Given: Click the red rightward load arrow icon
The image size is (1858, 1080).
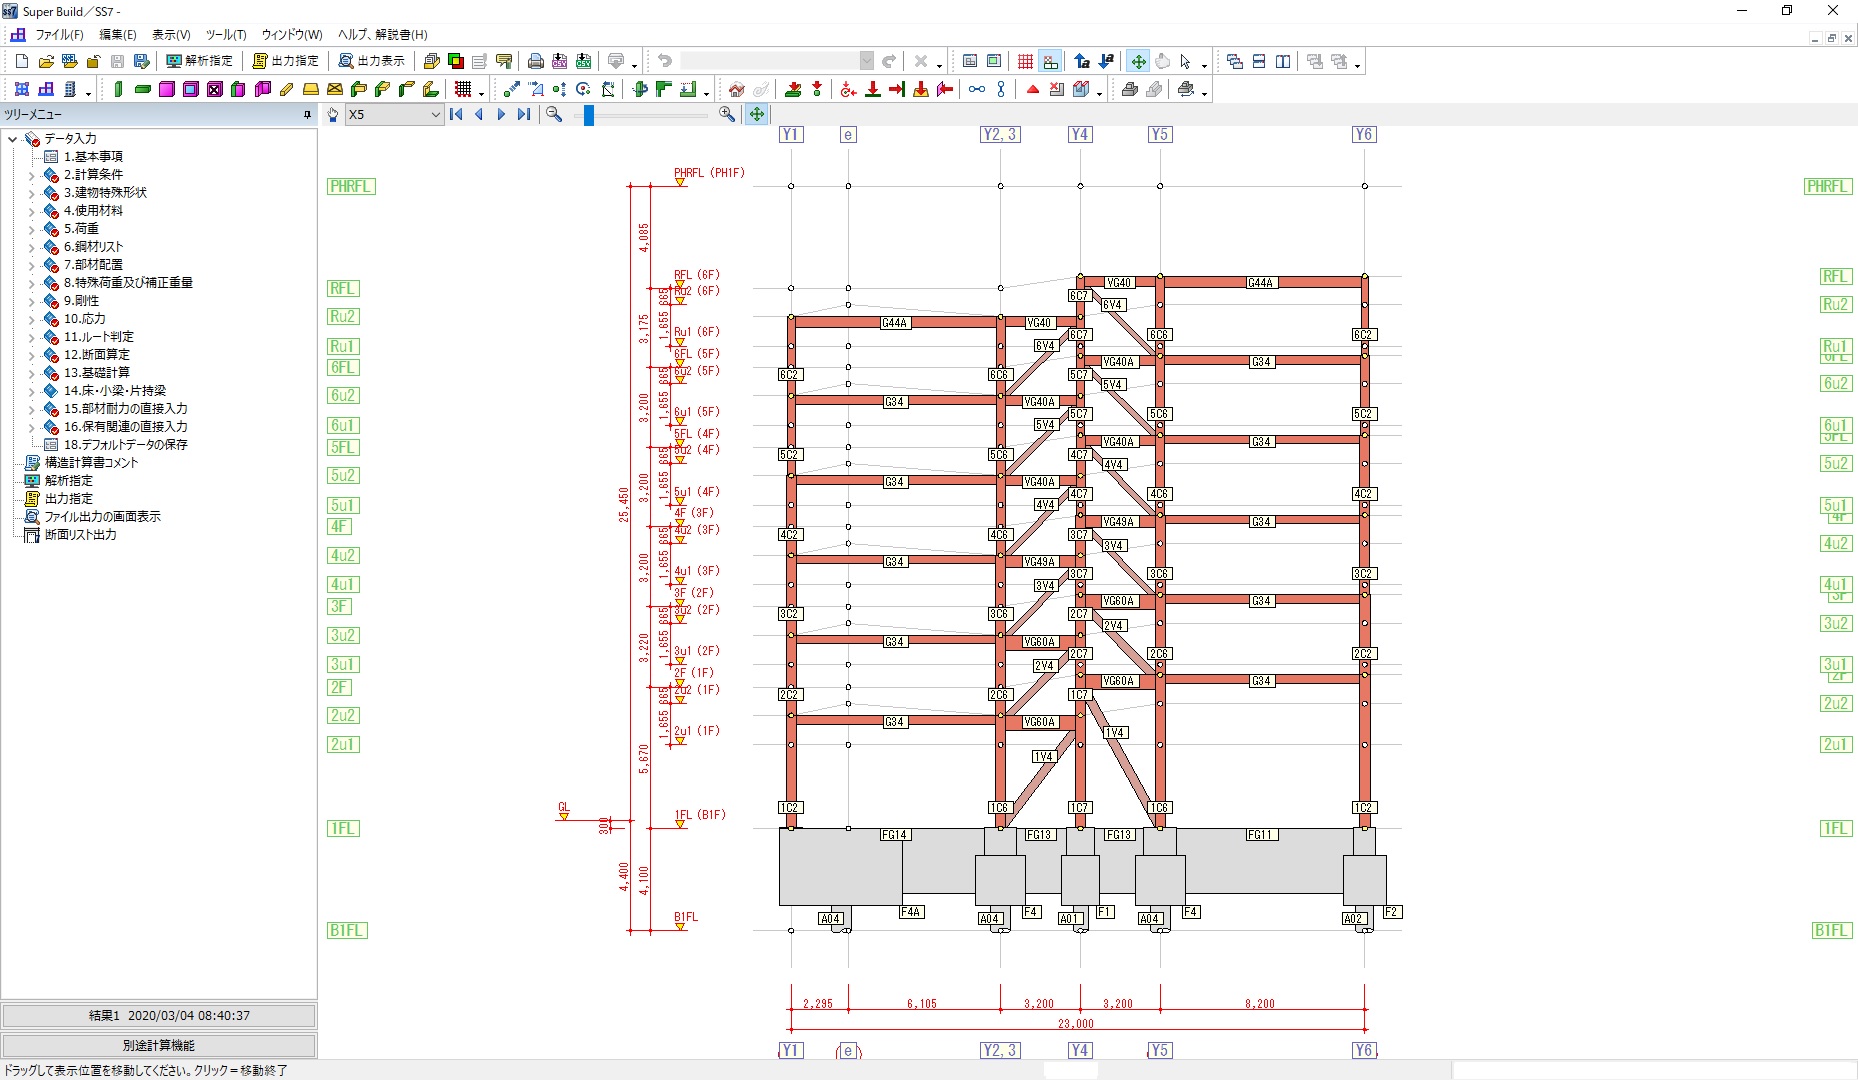Looking at the screenshot, I should tap(897, 90).
